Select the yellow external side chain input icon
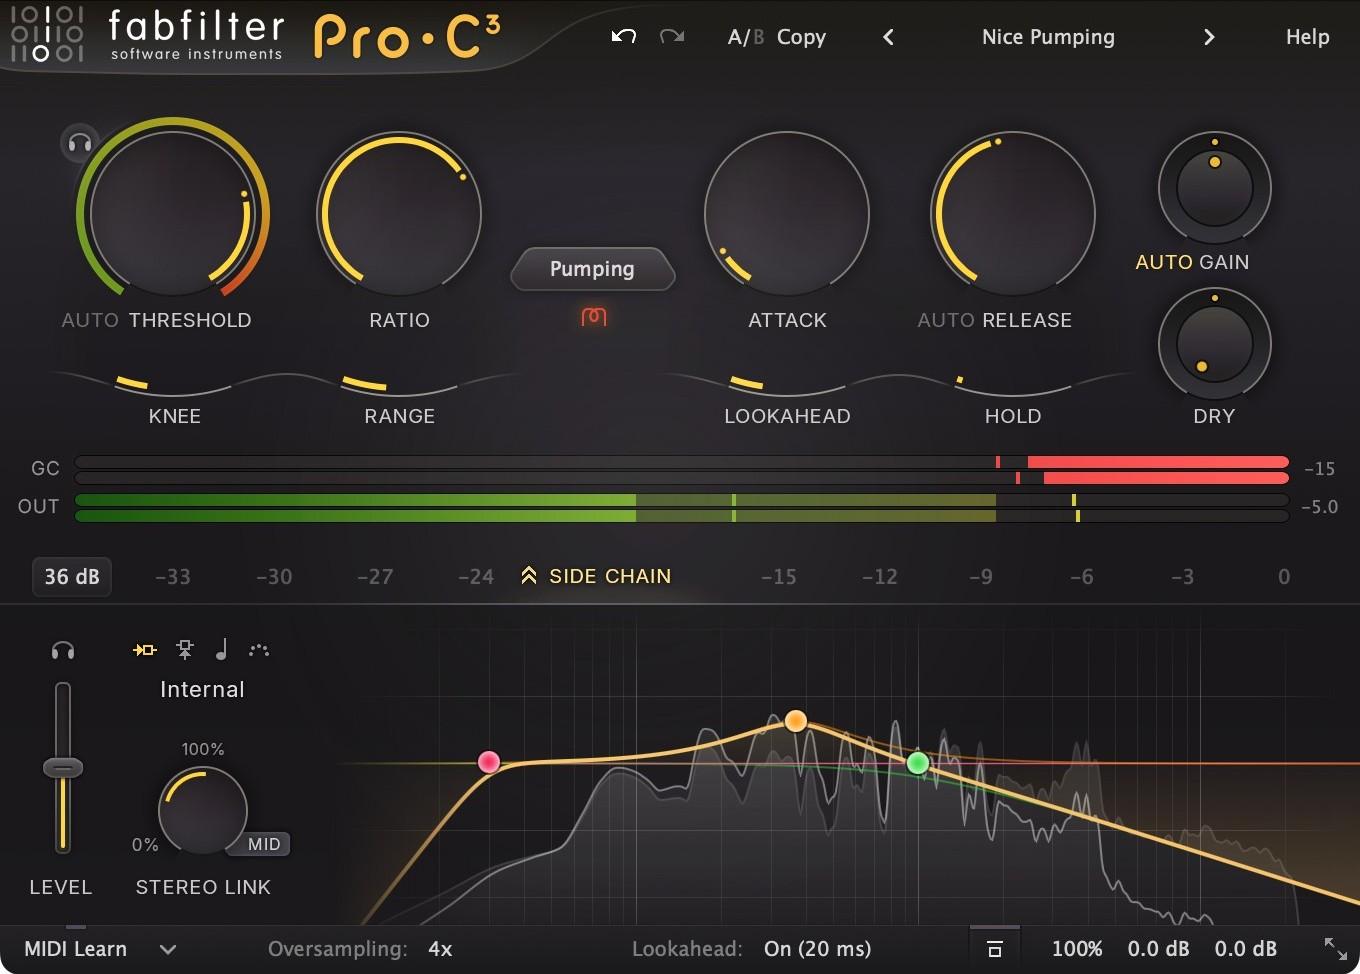The height and width of the screenshot is (974, 1360). [x=143, y=649]
